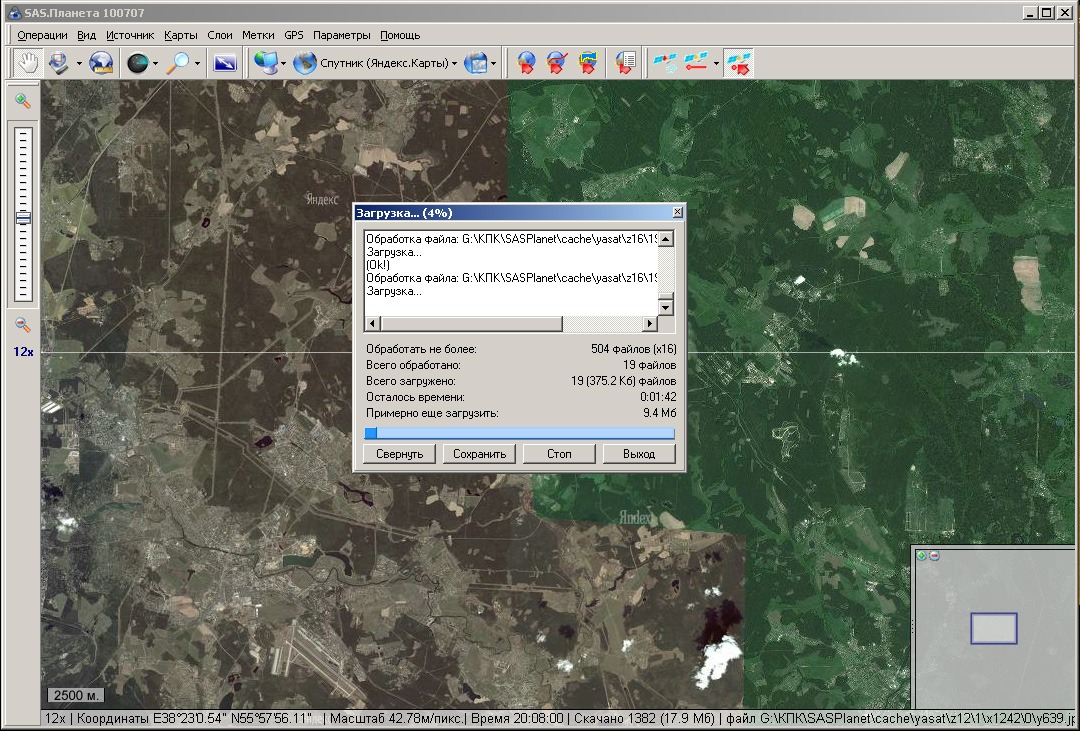Click the download progress bar
Screen dimensions: 1080x731
tap(519, 433)
